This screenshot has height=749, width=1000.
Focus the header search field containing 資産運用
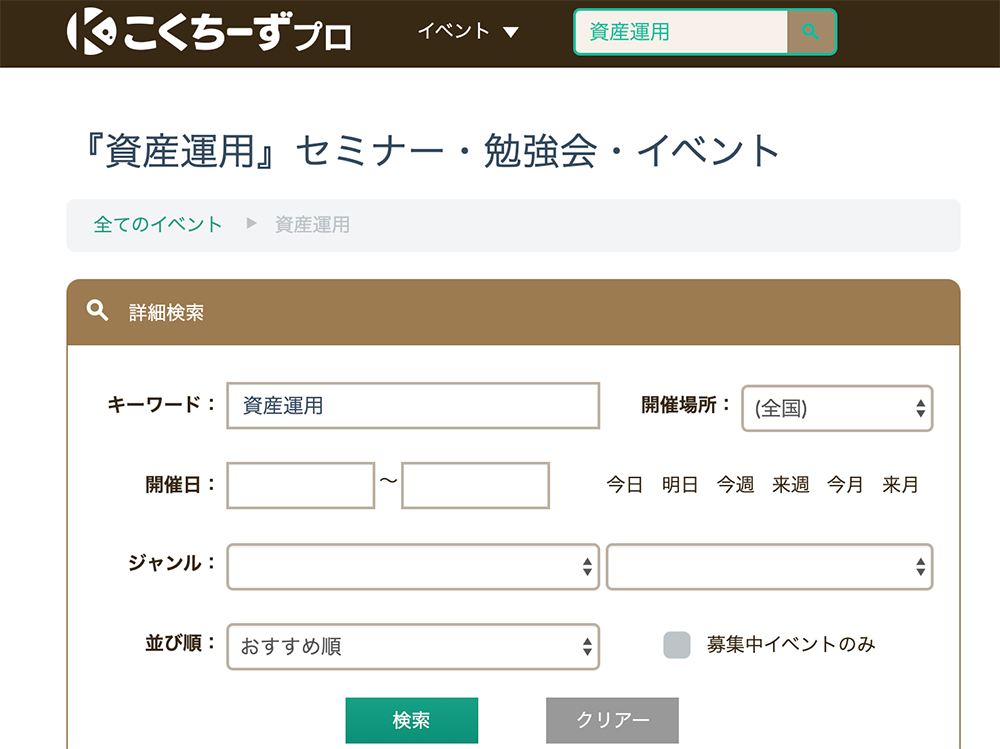coord(681,32)
